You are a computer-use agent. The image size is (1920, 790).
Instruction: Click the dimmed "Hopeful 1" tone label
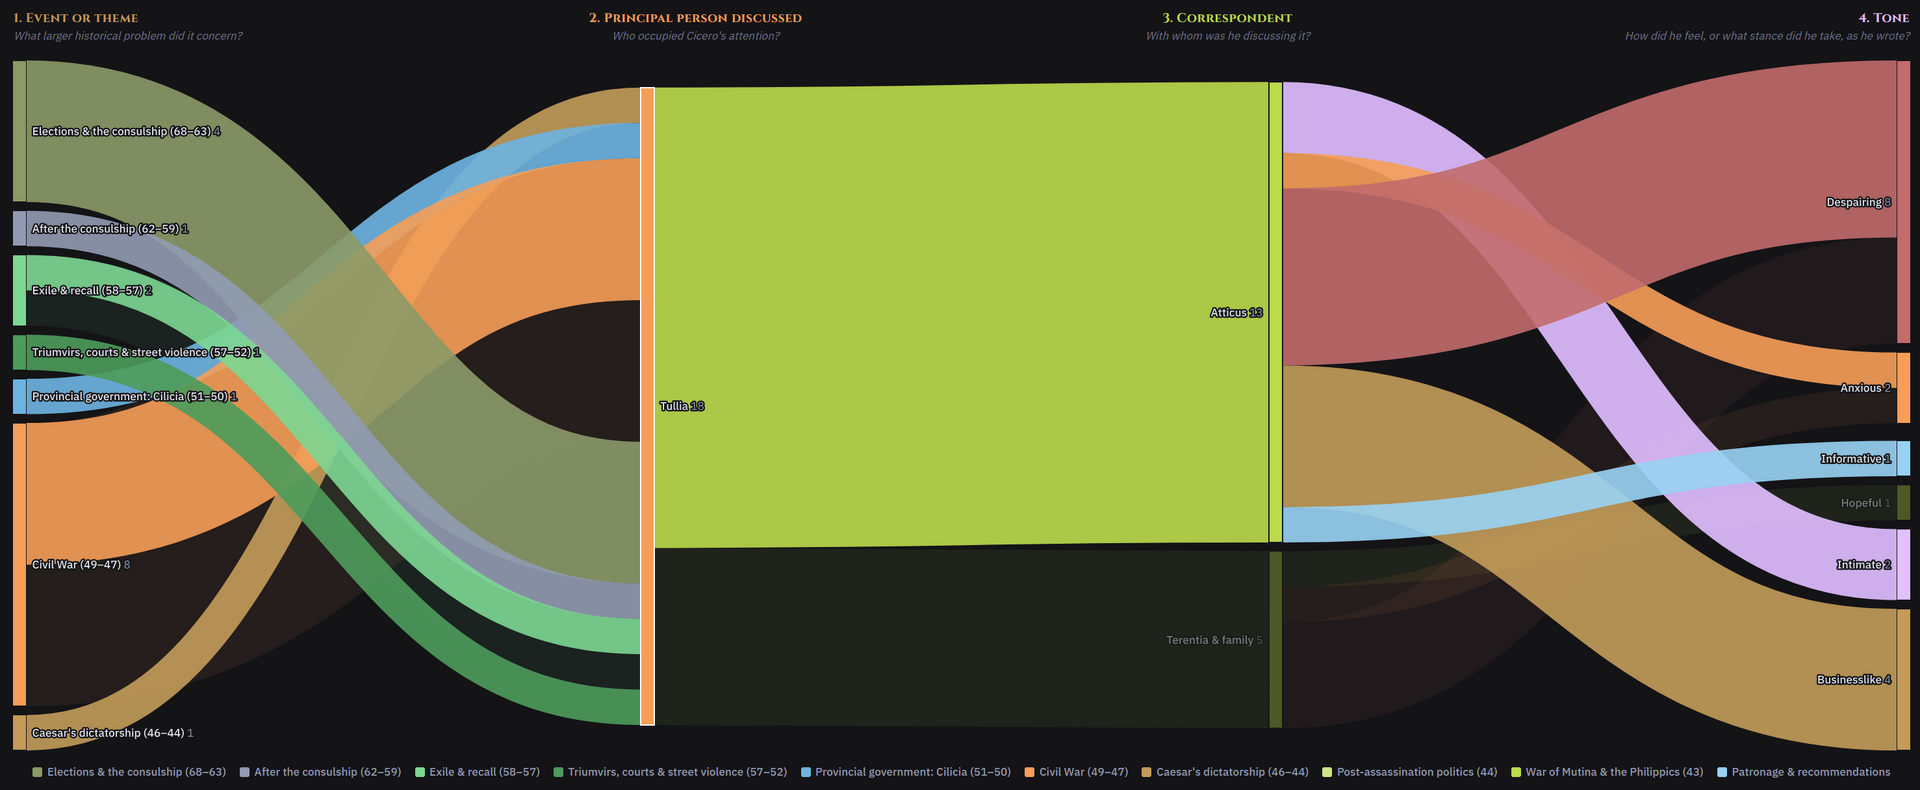coord(1866,503)
